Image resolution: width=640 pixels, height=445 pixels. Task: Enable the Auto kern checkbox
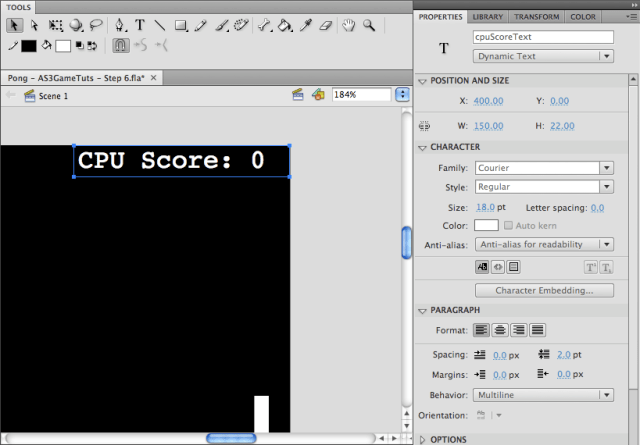coord(509,226)
